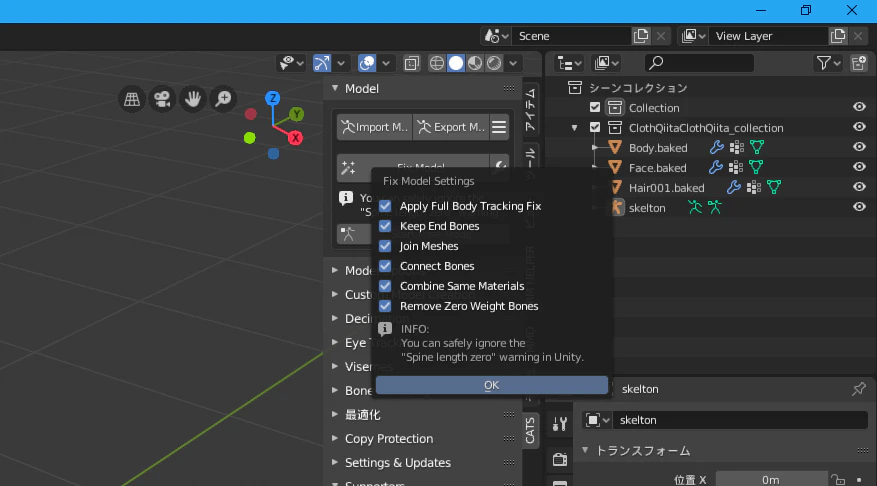Click the Z axis gizmo handle

pyautogui.click(x=272, y=98)
